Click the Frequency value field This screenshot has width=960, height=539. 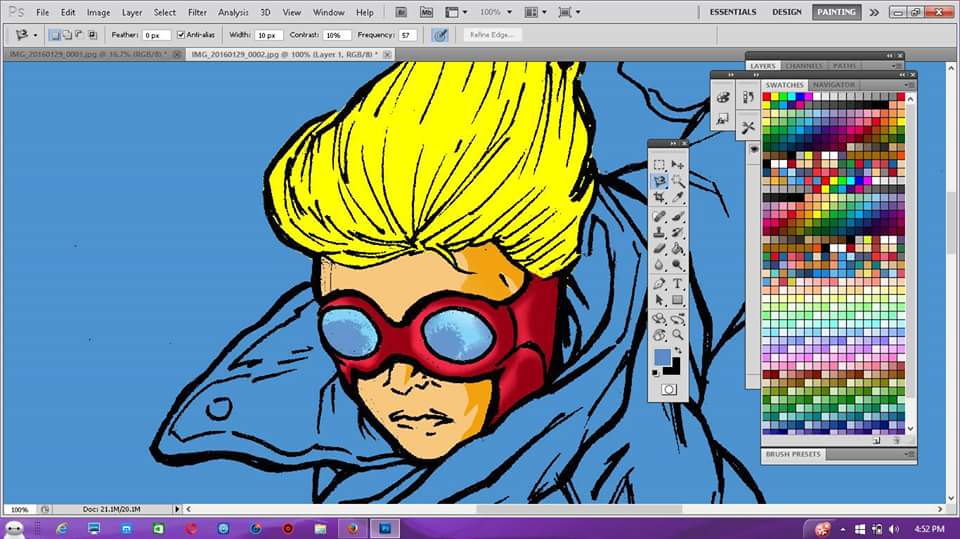pos(407,35)
